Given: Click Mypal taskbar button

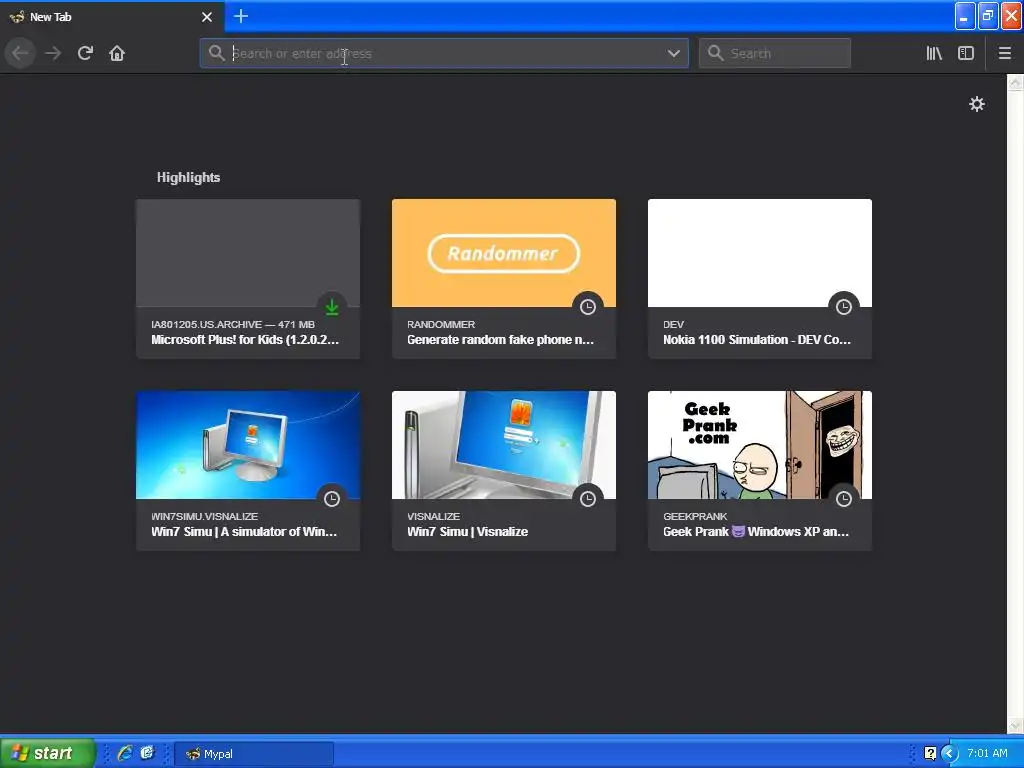Looking at the screenshot, I should point(254,754).
